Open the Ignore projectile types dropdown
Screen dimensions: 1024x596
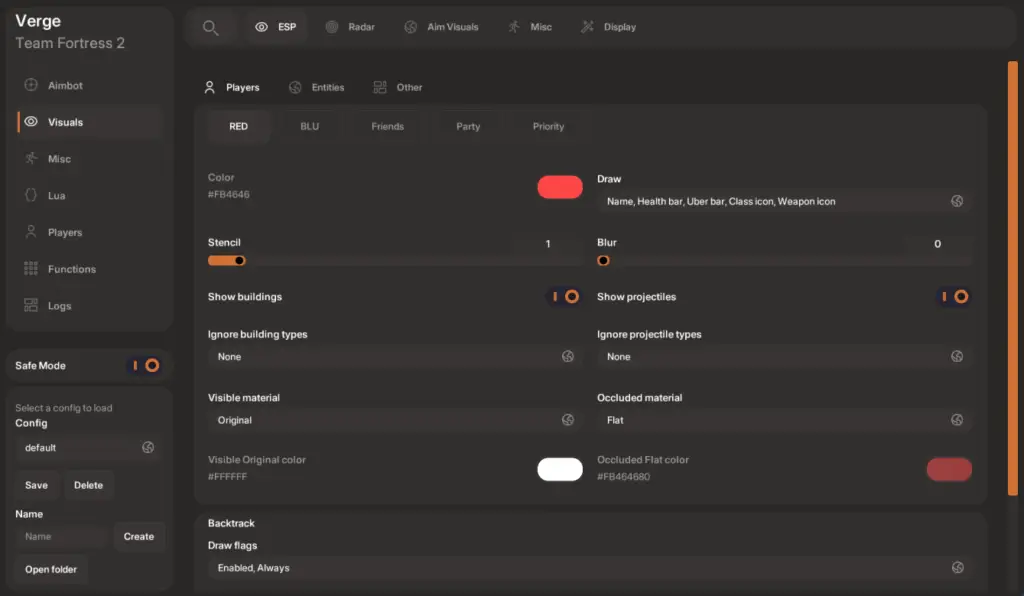click(x=784, y=356)
